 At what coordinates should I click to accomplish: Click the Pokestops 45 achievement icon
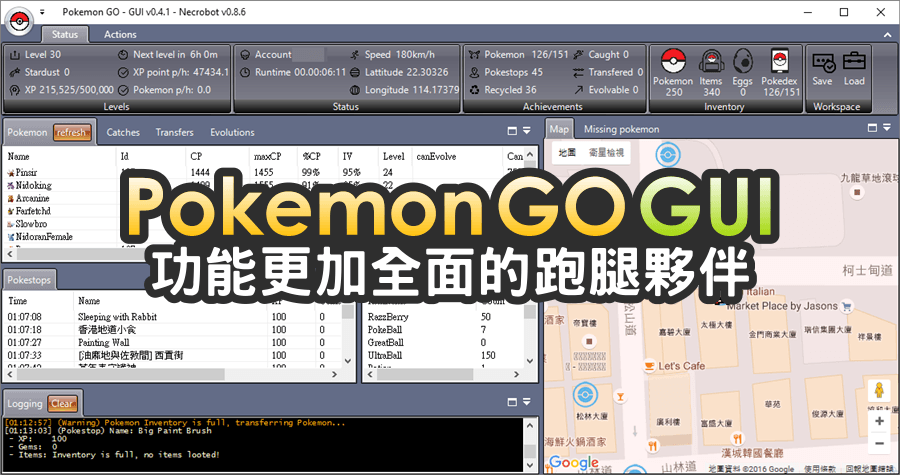pyautogui.click(x=475, y=72)
